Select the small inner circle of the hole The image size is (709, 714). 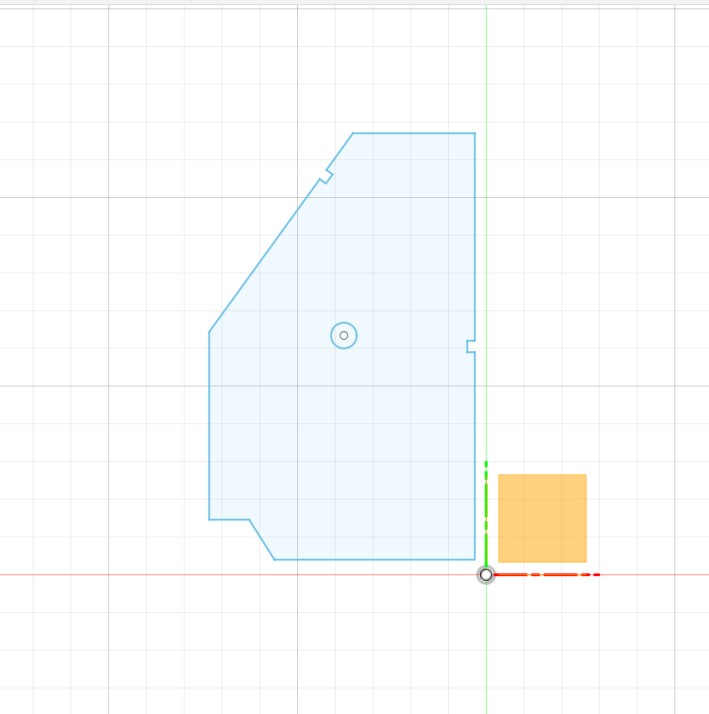click(x=344, y=336)
